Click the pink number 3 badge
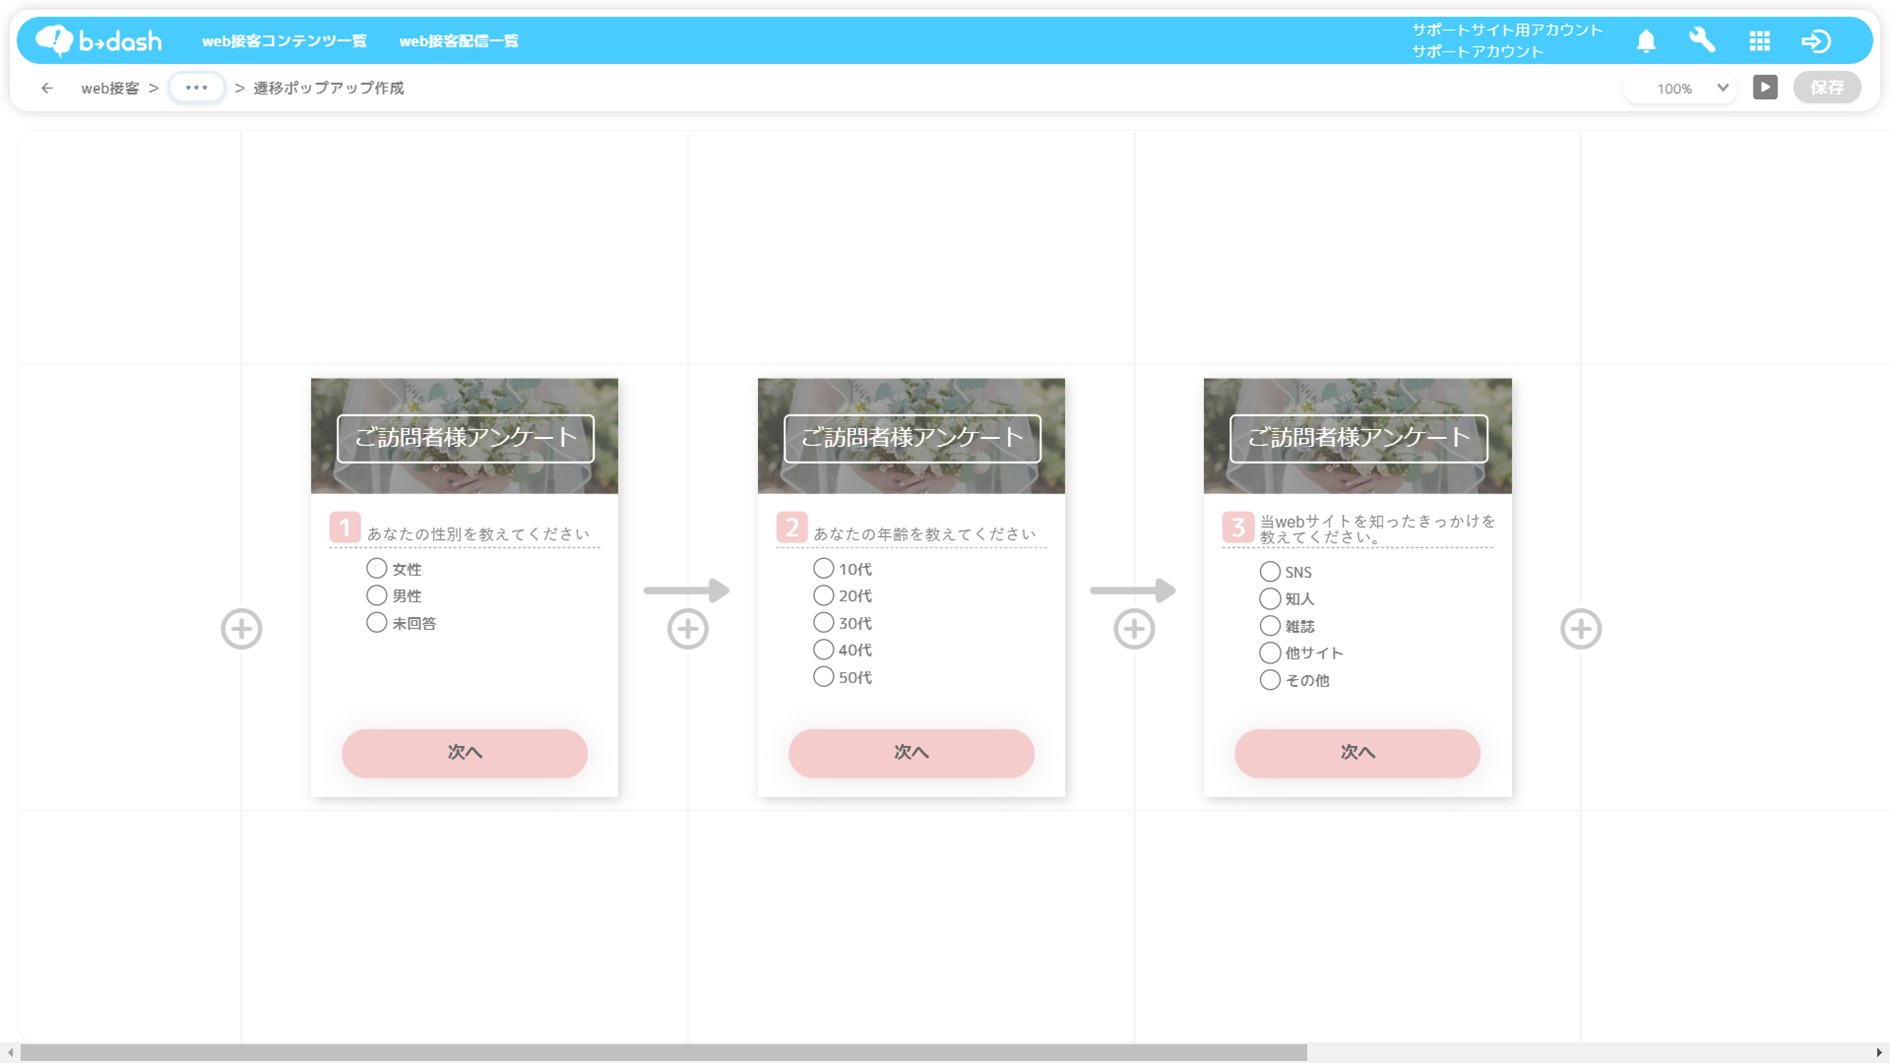The width and height of the screenshot is (1890, 1063). [1238, 527]
